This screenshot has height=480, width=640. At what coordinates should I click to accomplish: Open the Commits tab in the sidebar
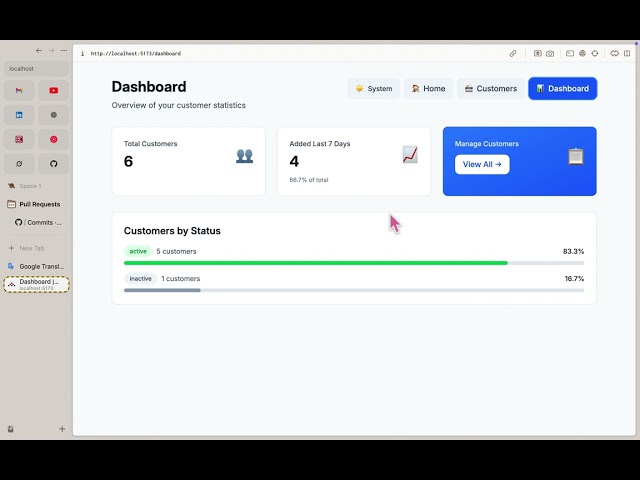37,222
